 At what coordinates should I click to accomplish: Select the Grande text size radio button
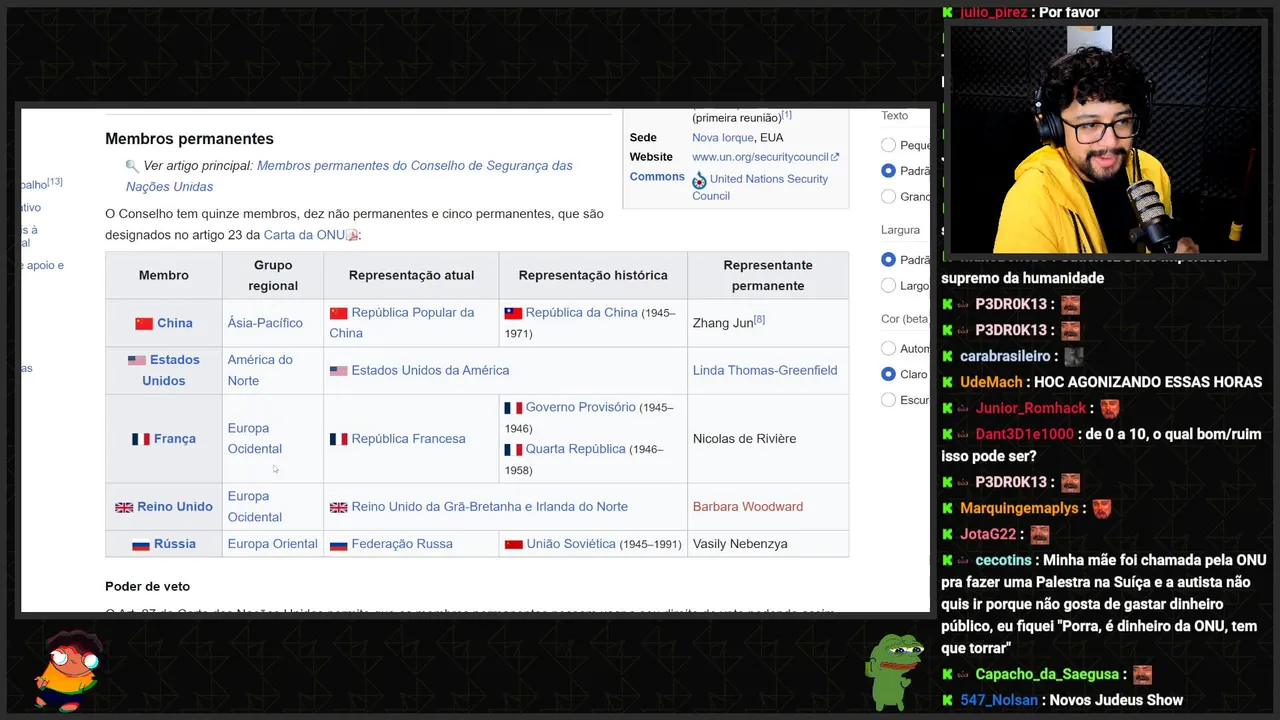click(888, 197)
